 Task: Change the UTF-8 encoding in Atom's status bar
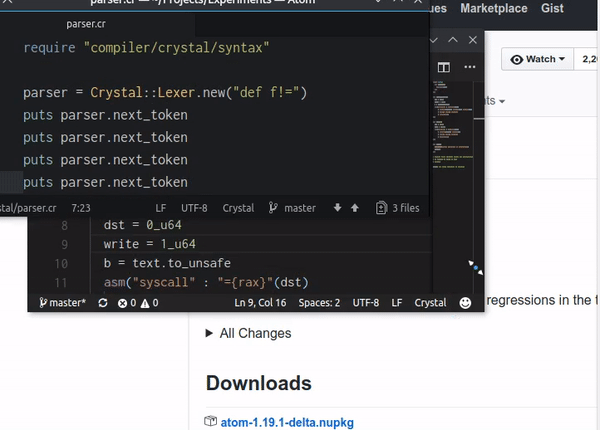point(194,208)
